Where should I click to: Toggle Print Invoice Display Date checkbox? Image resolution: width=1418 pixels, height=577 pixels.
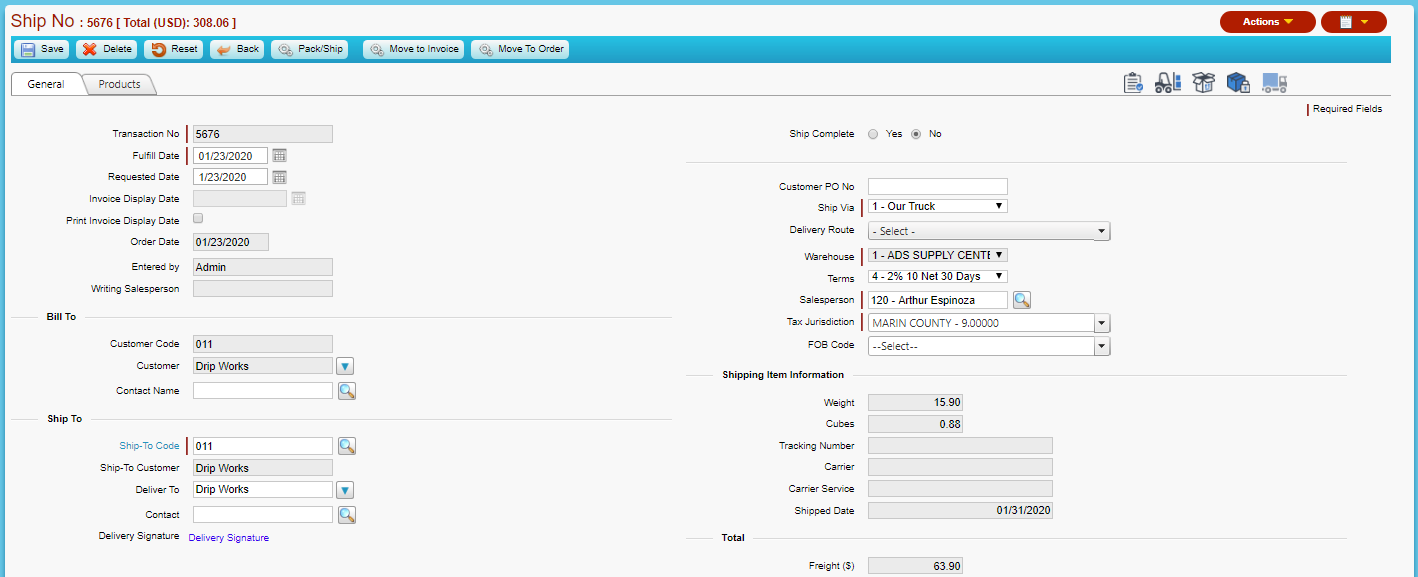point(198,219)
